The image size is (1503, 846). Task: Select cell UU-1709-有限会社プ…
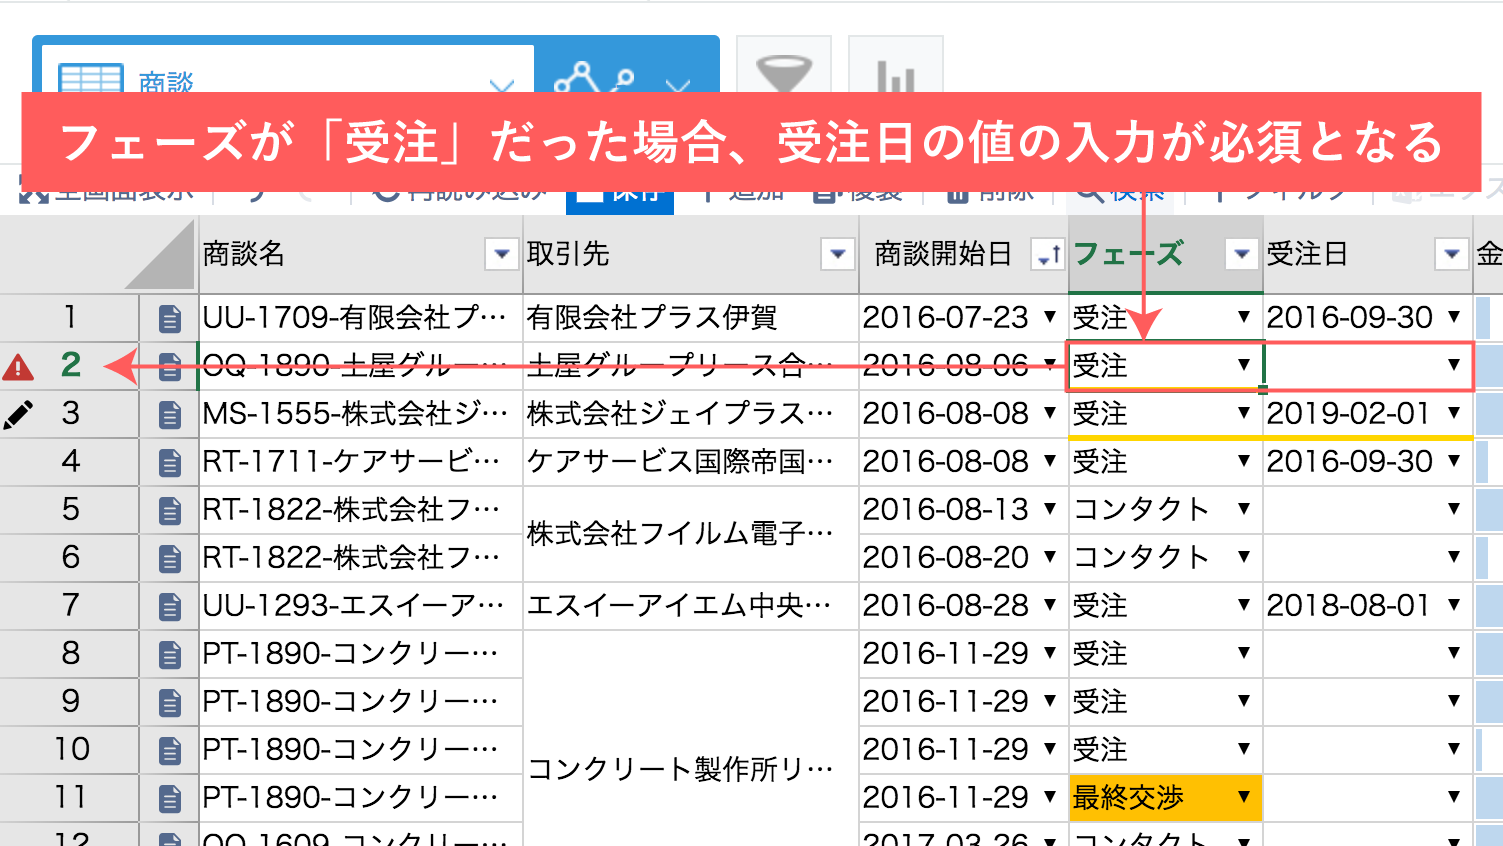[361, 318]
